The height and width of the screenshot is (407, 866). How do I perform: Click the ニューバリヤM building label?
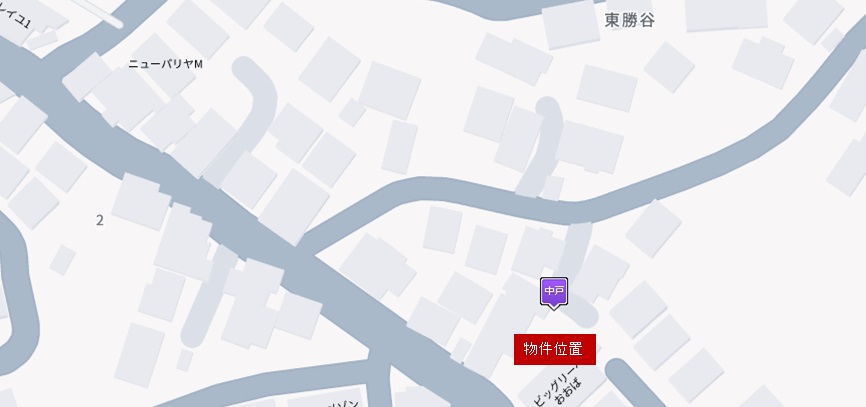[165, 64]
